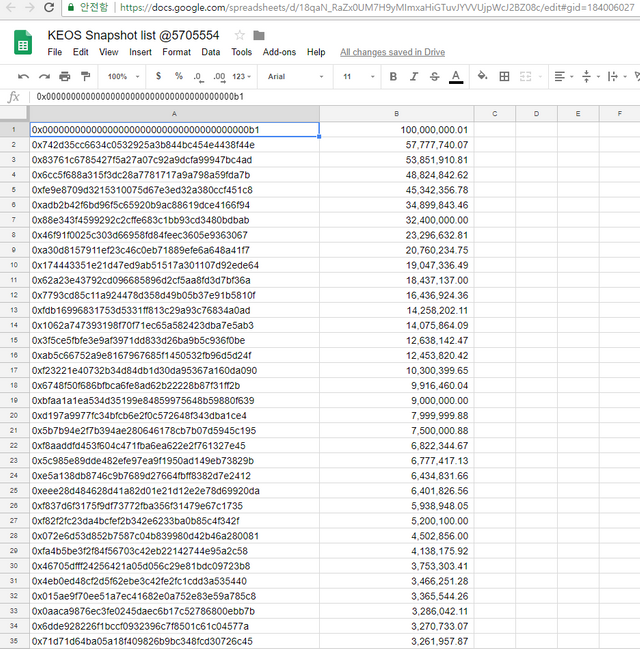Screen dimensions: 640x649
Task: Select cell with value 5,200,100.00
Action: (x=396, y=521)
